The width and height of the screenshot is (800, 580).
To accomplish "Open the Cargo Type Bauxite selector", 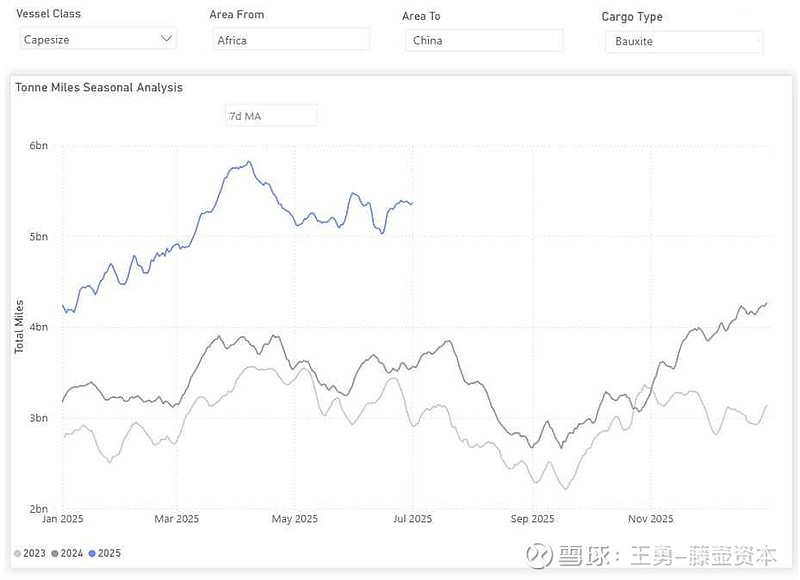I will click(683, 41).
